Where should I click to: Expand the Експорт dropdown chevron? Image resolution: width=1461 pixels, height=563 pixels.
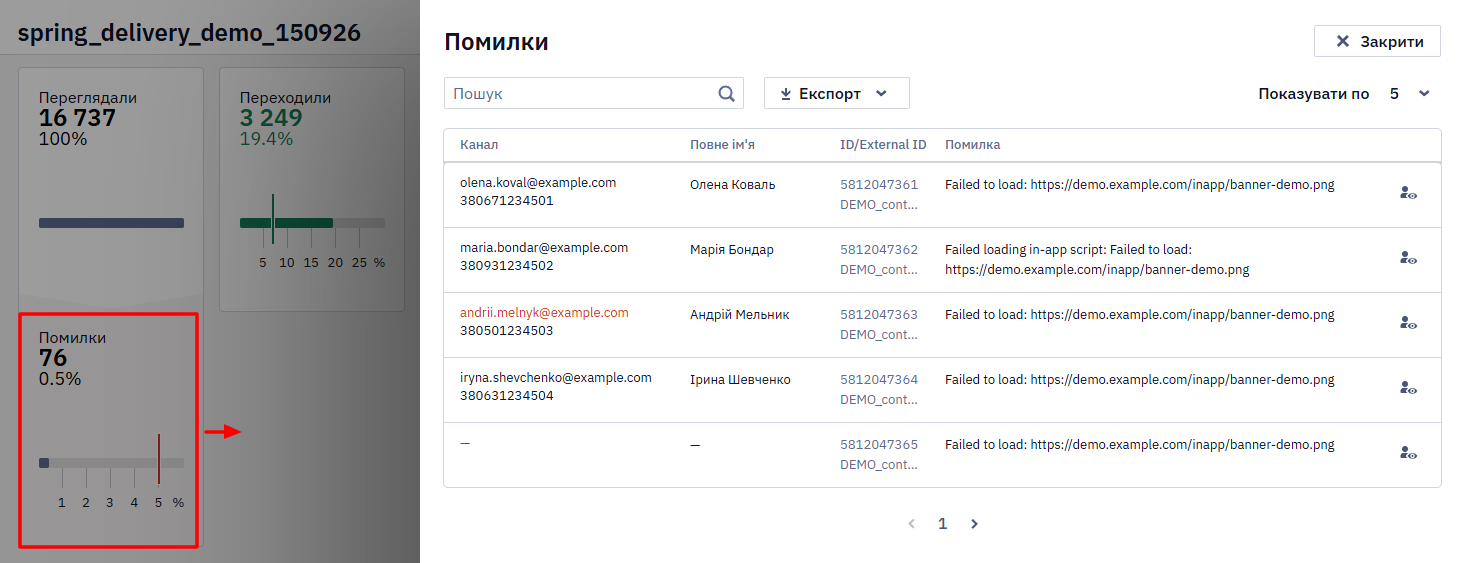coord(881,94)
